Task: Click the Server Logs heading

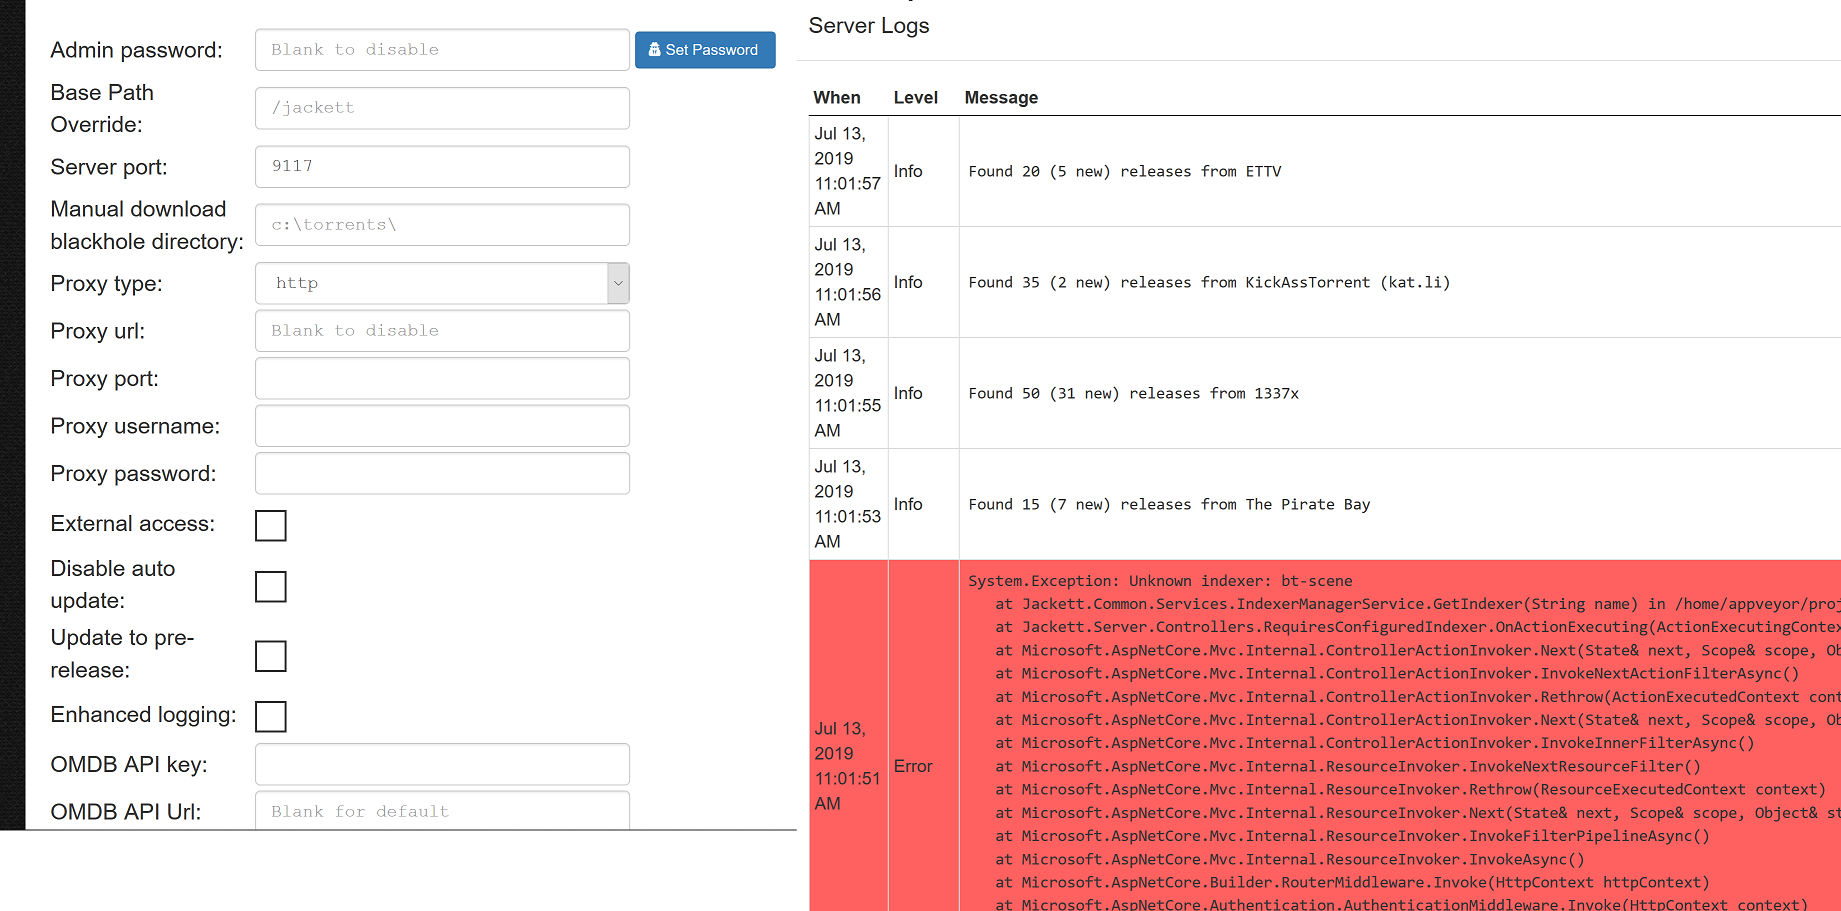Action: pyautogui.click(x=868, y=26)
